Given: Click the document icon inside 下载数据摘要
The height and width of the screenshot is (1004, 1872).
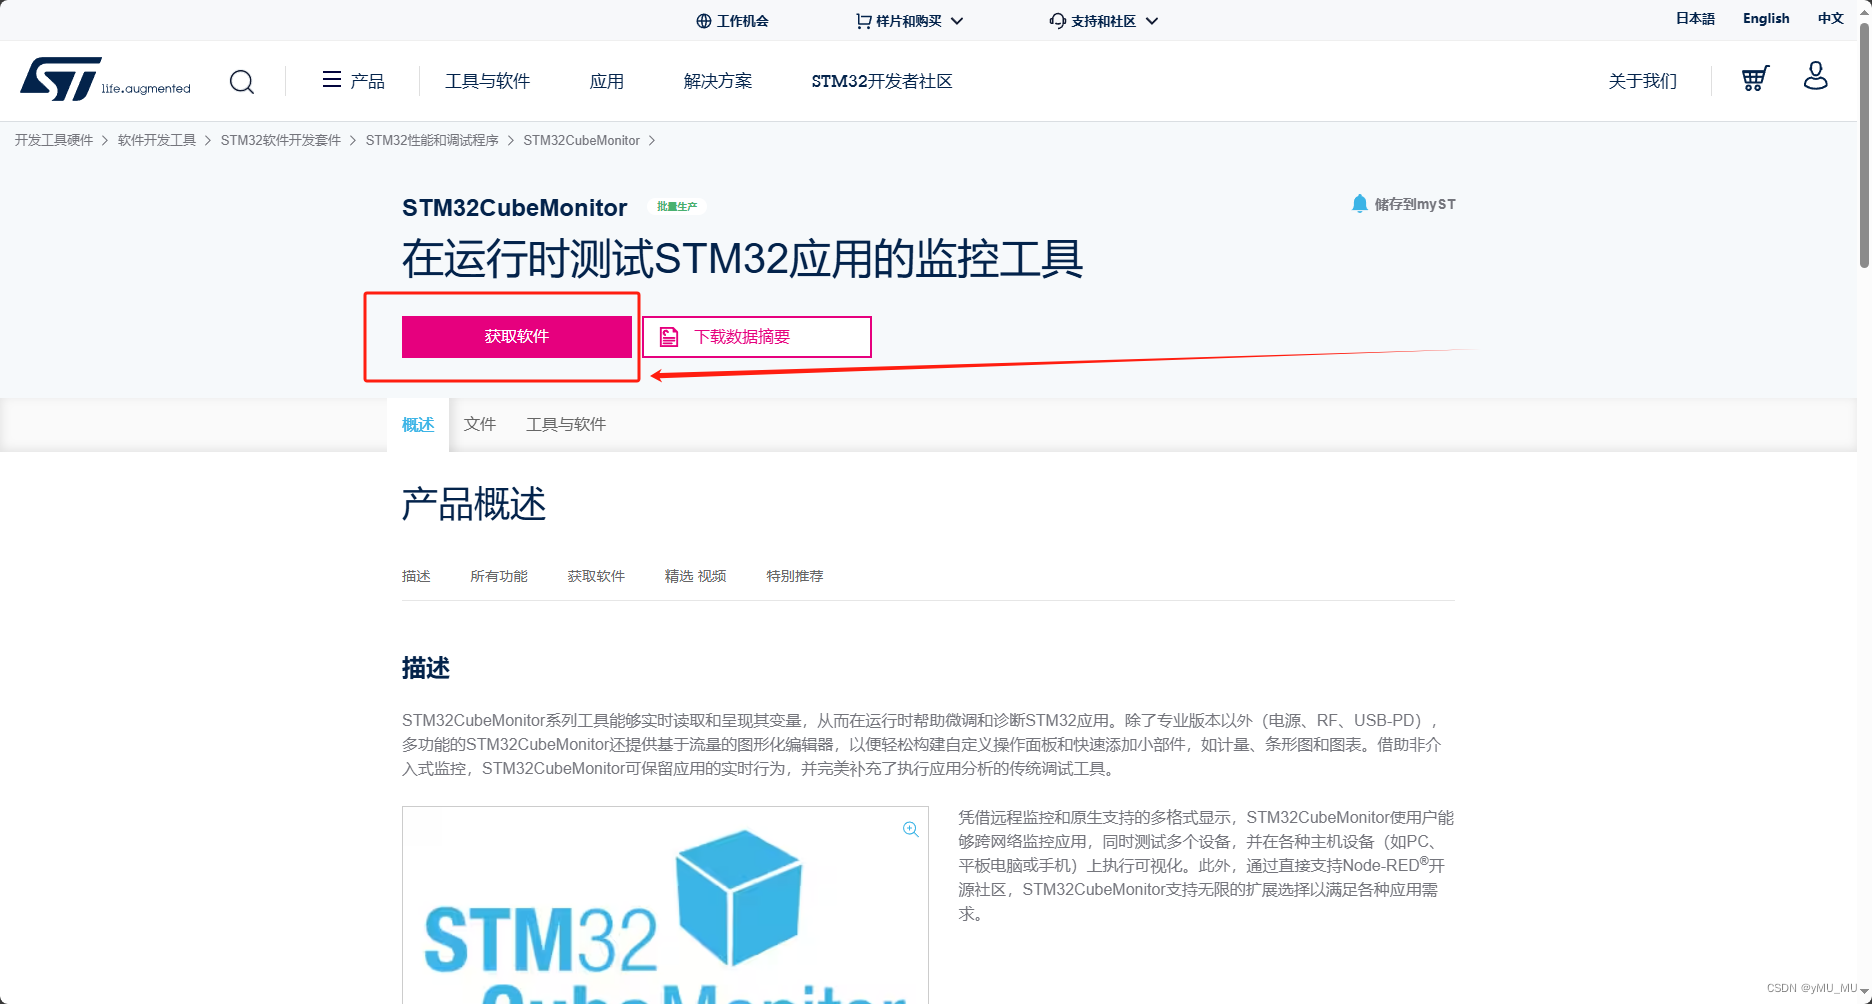Looking at the screenshot, I should 668,336.
